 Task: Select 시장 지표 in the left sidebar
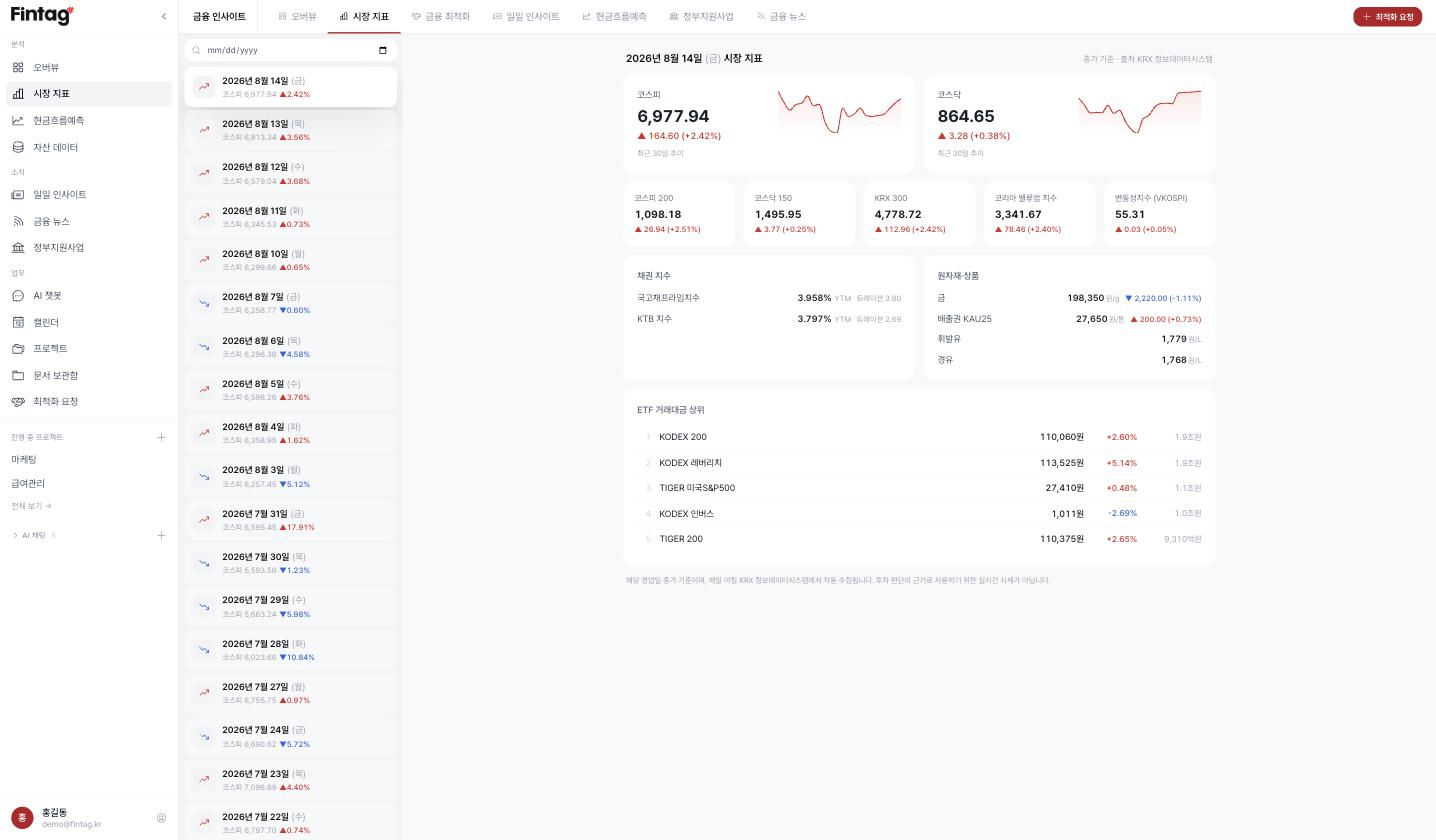89,94
